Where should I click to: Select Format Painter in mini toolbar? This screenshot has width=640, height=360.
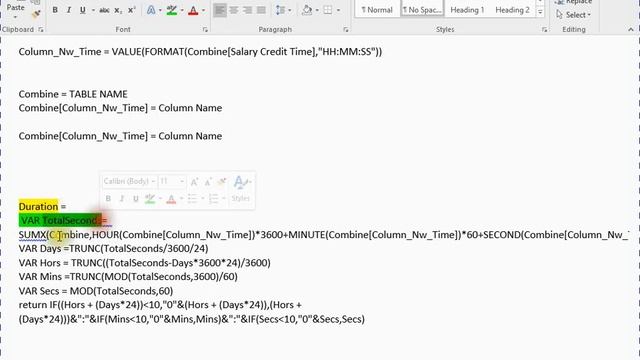(x=222, y=182)
